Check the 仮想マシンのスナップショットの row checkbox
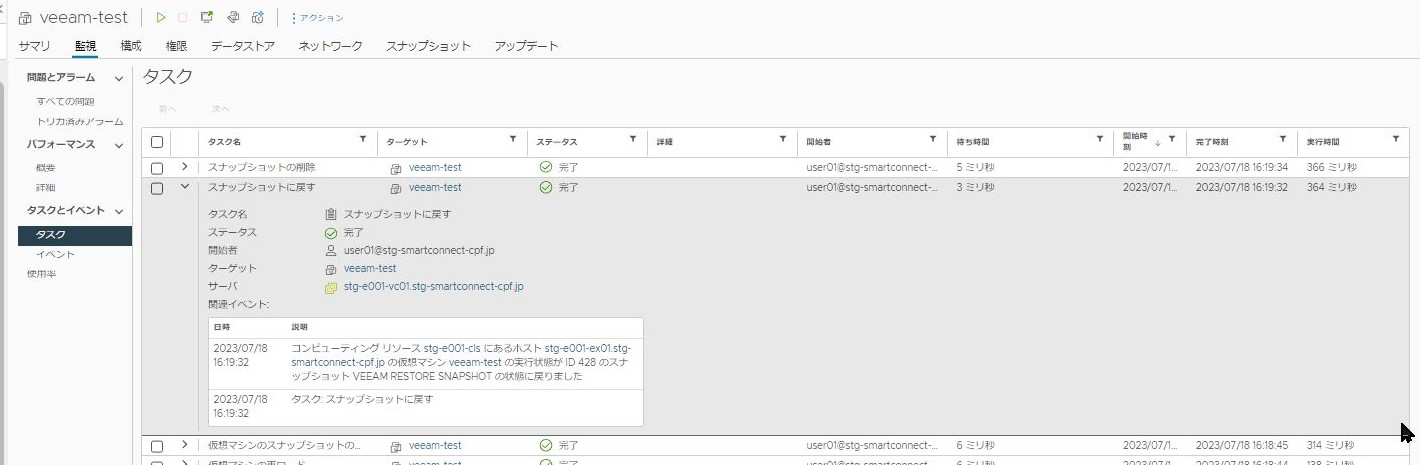 [157, 446]
